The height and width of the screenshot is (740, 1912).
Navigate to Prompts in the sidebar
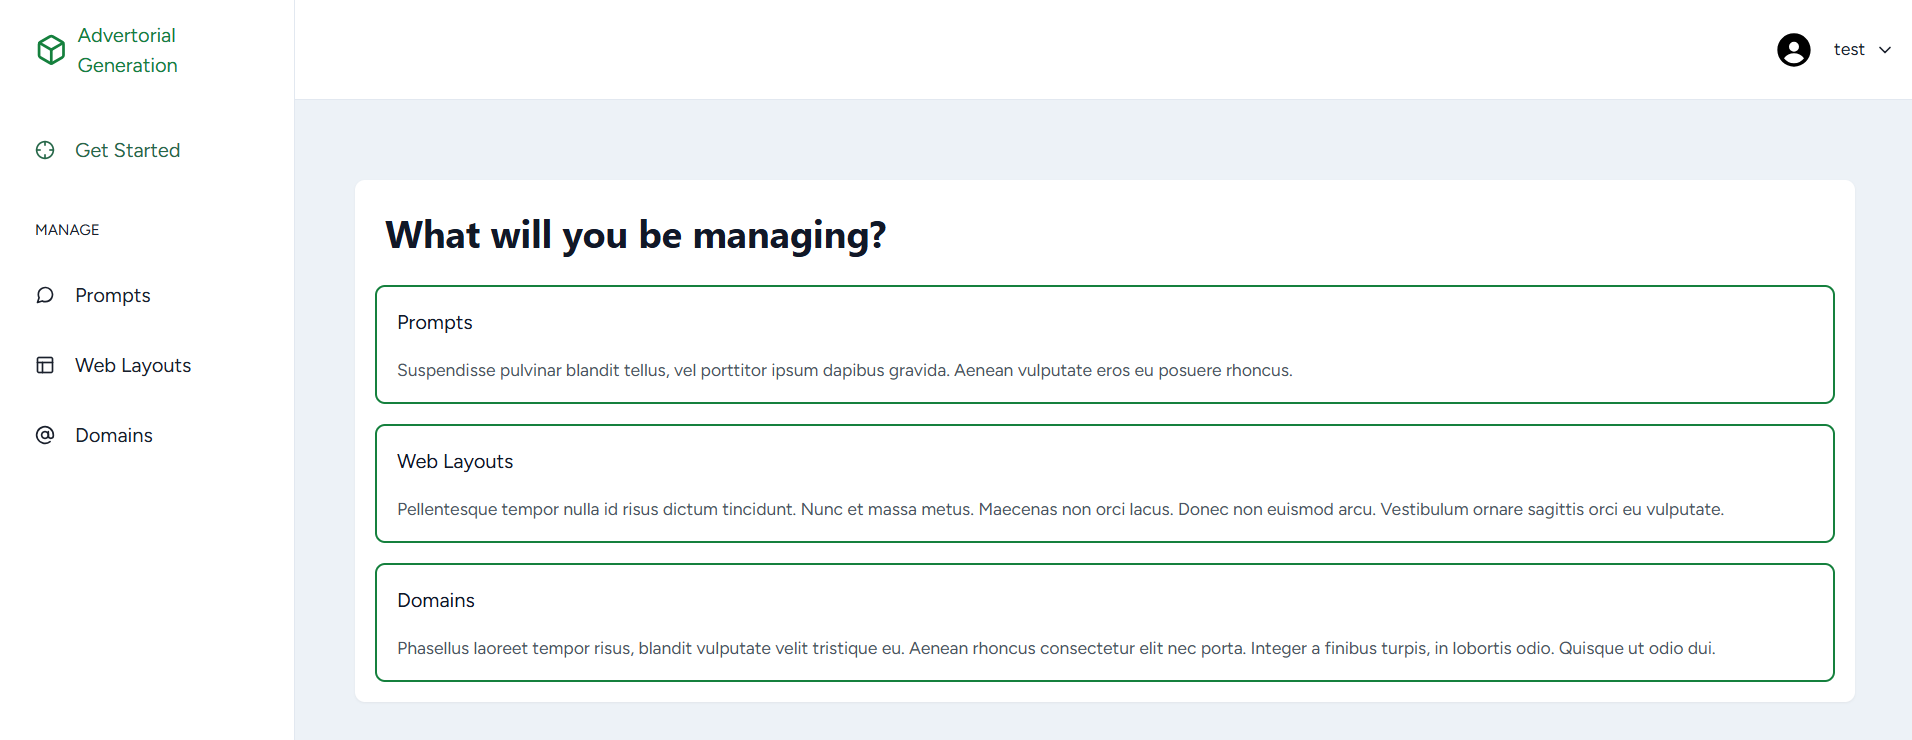pyautogui.click(x=112, y=295)
